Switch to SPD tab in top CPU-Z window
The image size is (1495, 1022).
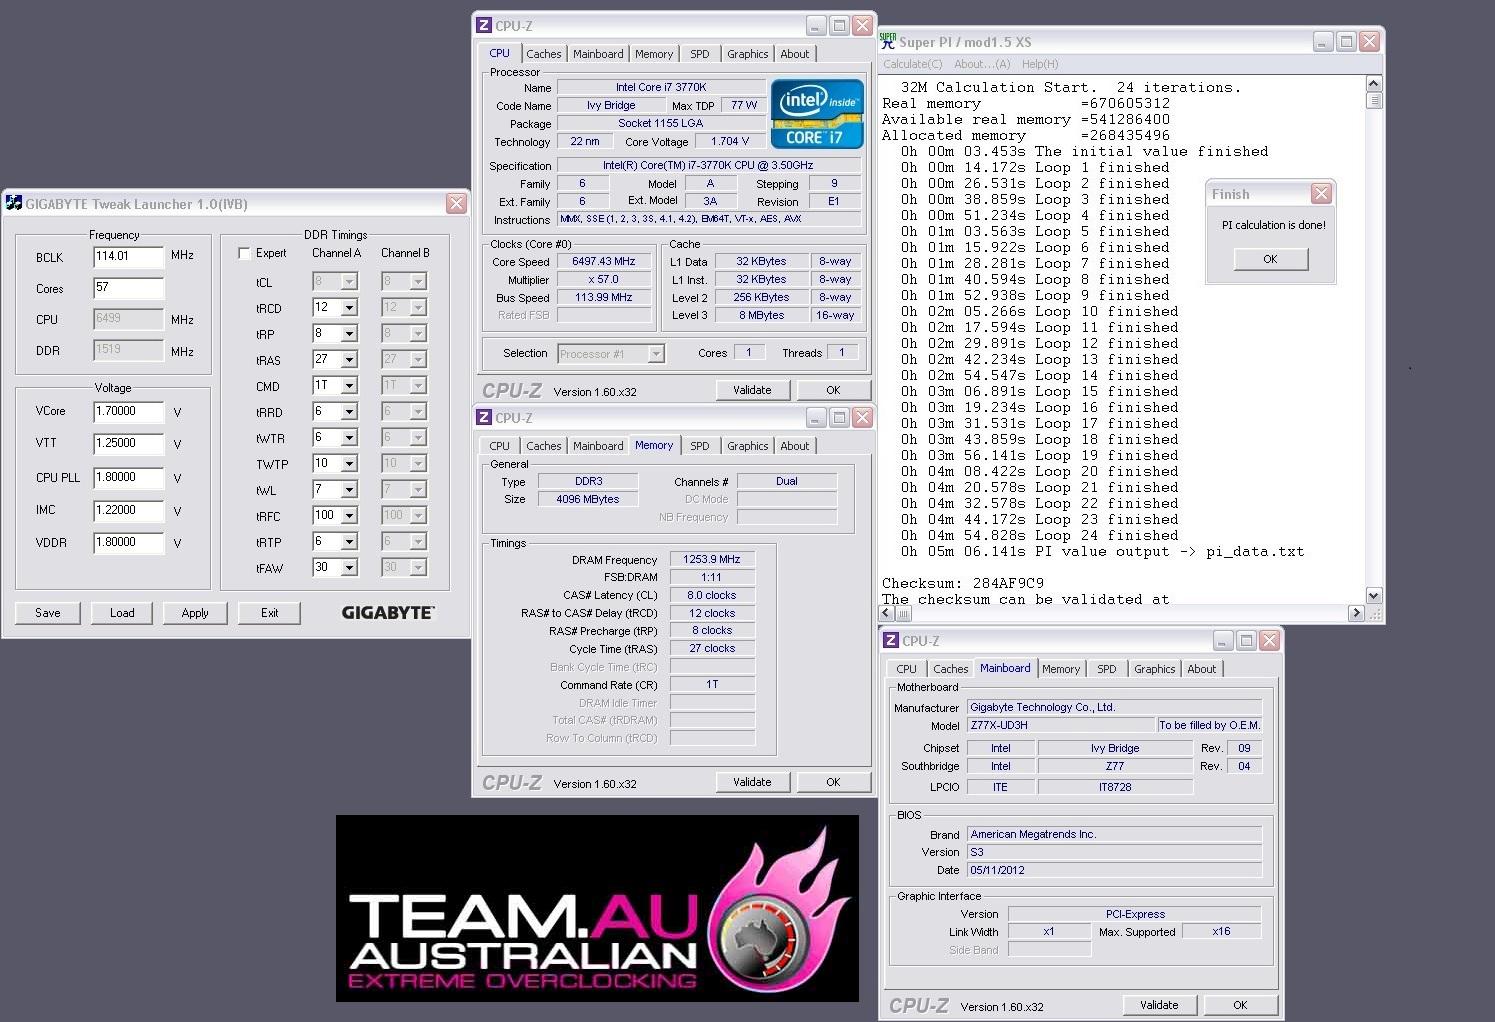(700, 54)
